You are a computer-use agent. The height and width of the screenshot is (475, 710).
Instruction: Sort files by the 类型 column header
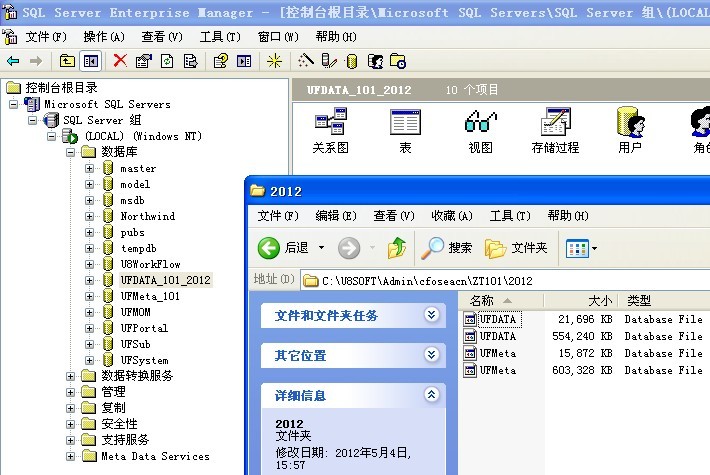[x=664, y=301]
